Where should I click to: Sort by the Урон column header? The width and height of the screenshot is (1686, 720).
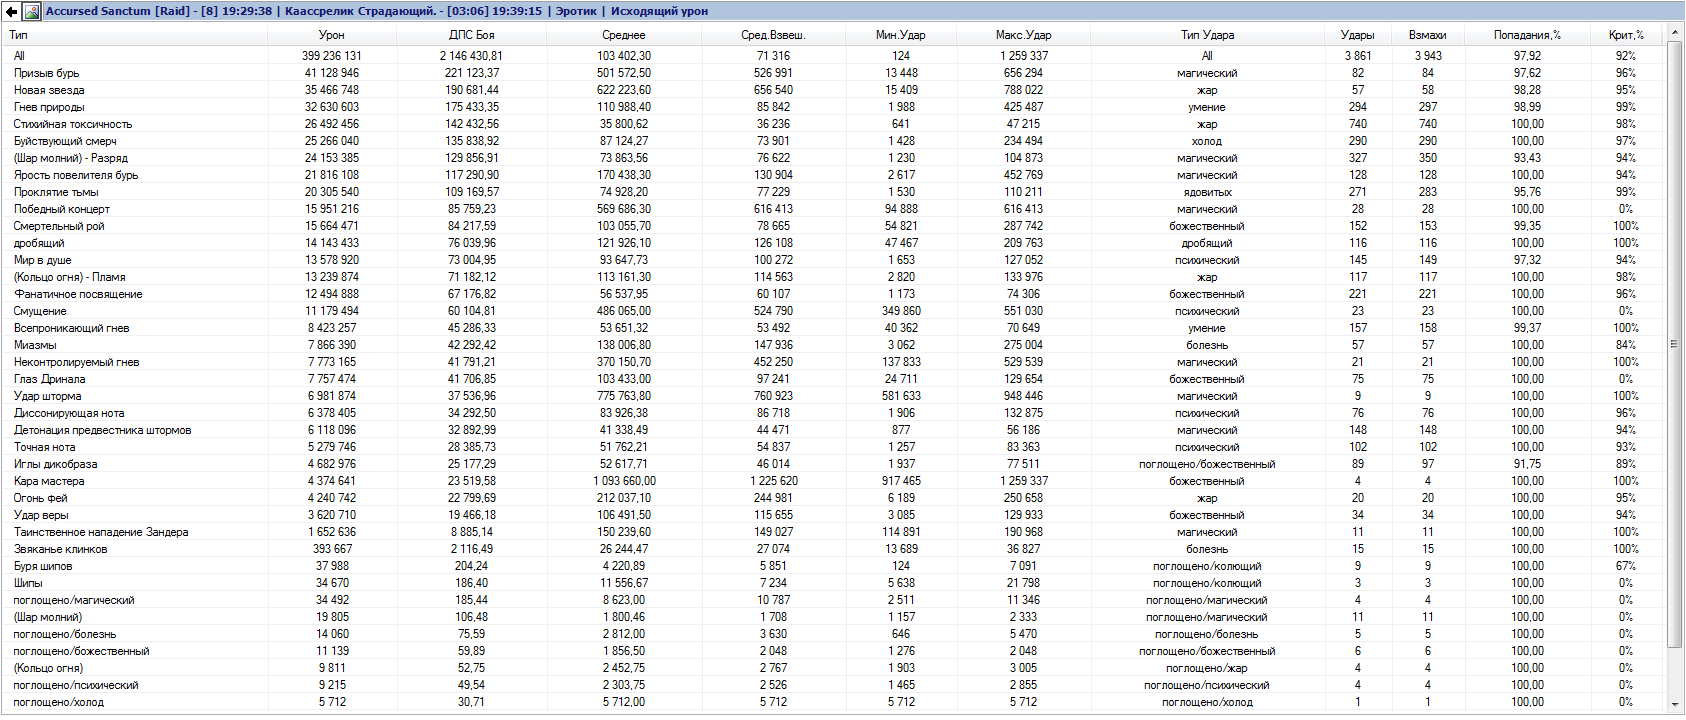click(x=332, y=35)
